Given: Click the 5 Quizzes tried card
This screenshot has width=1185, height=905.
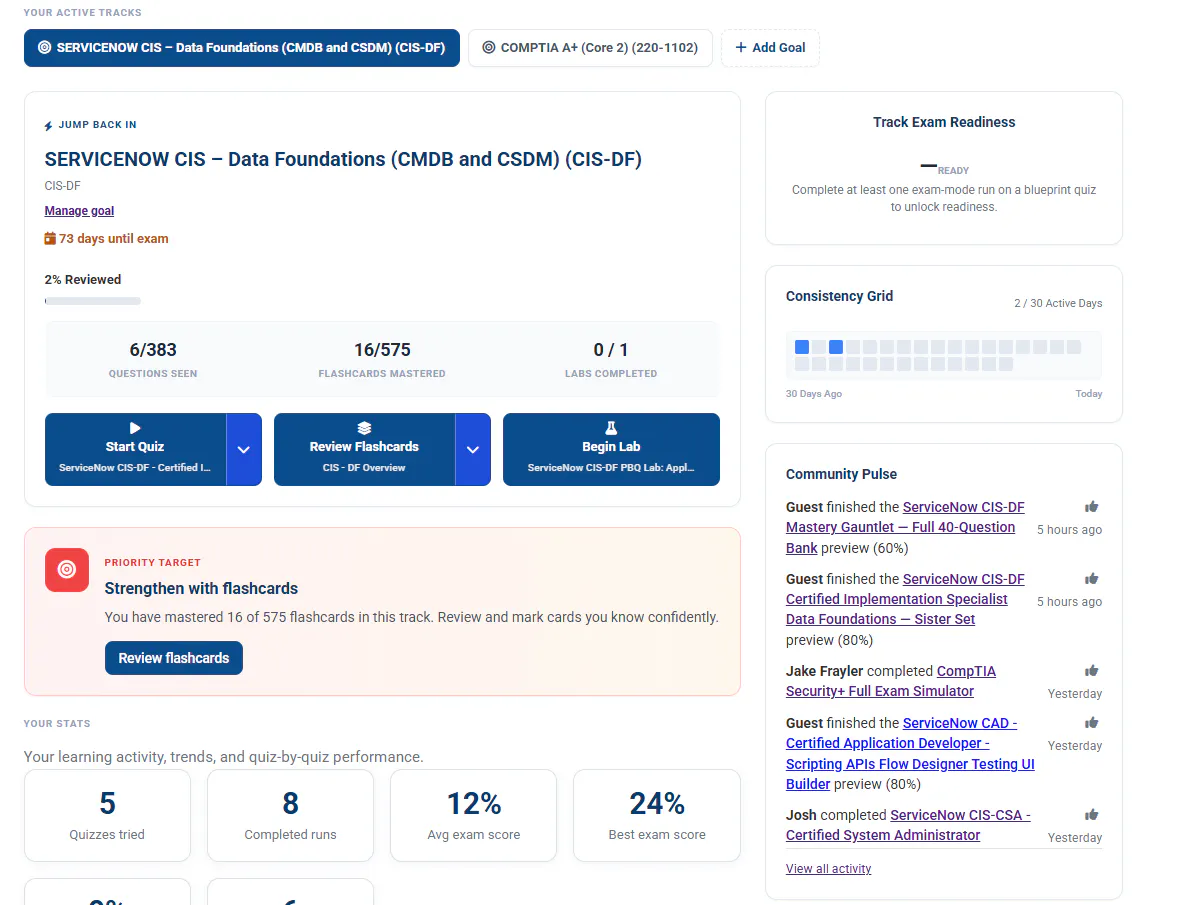Looking at the screenshot, I should pos(107,815).
